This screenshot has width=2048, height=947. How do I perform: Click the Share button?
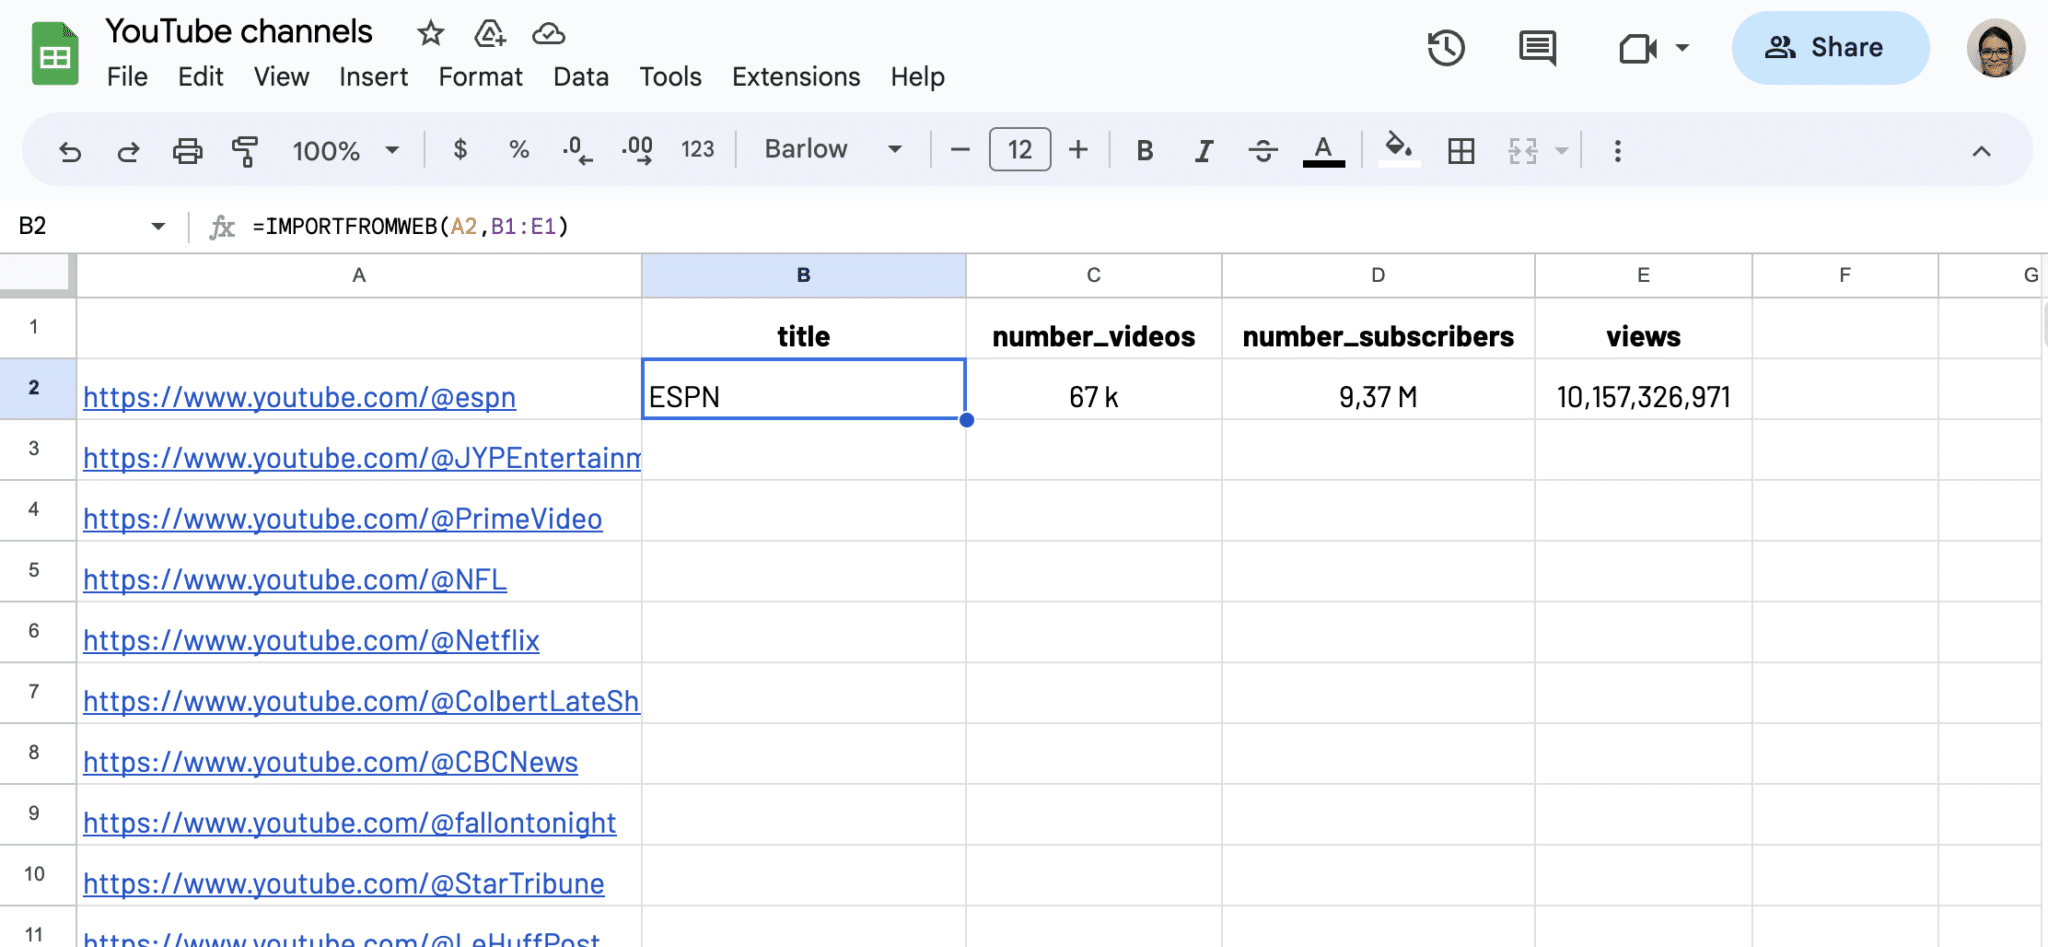1830,47
